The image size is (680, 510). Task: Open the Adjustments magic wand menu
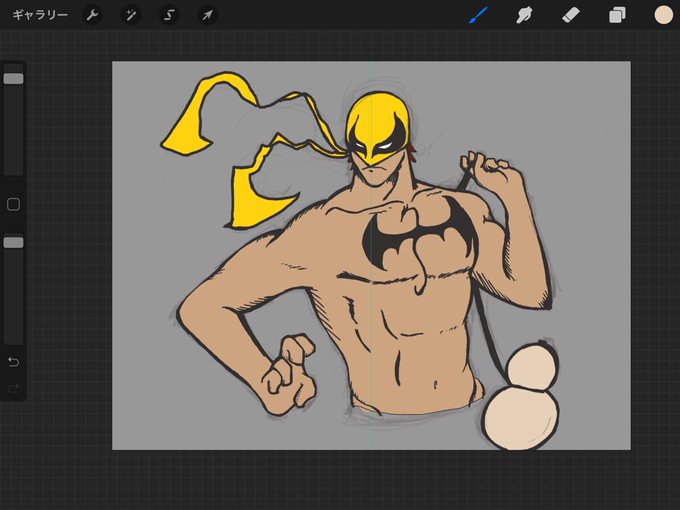(x=131, y=16)
